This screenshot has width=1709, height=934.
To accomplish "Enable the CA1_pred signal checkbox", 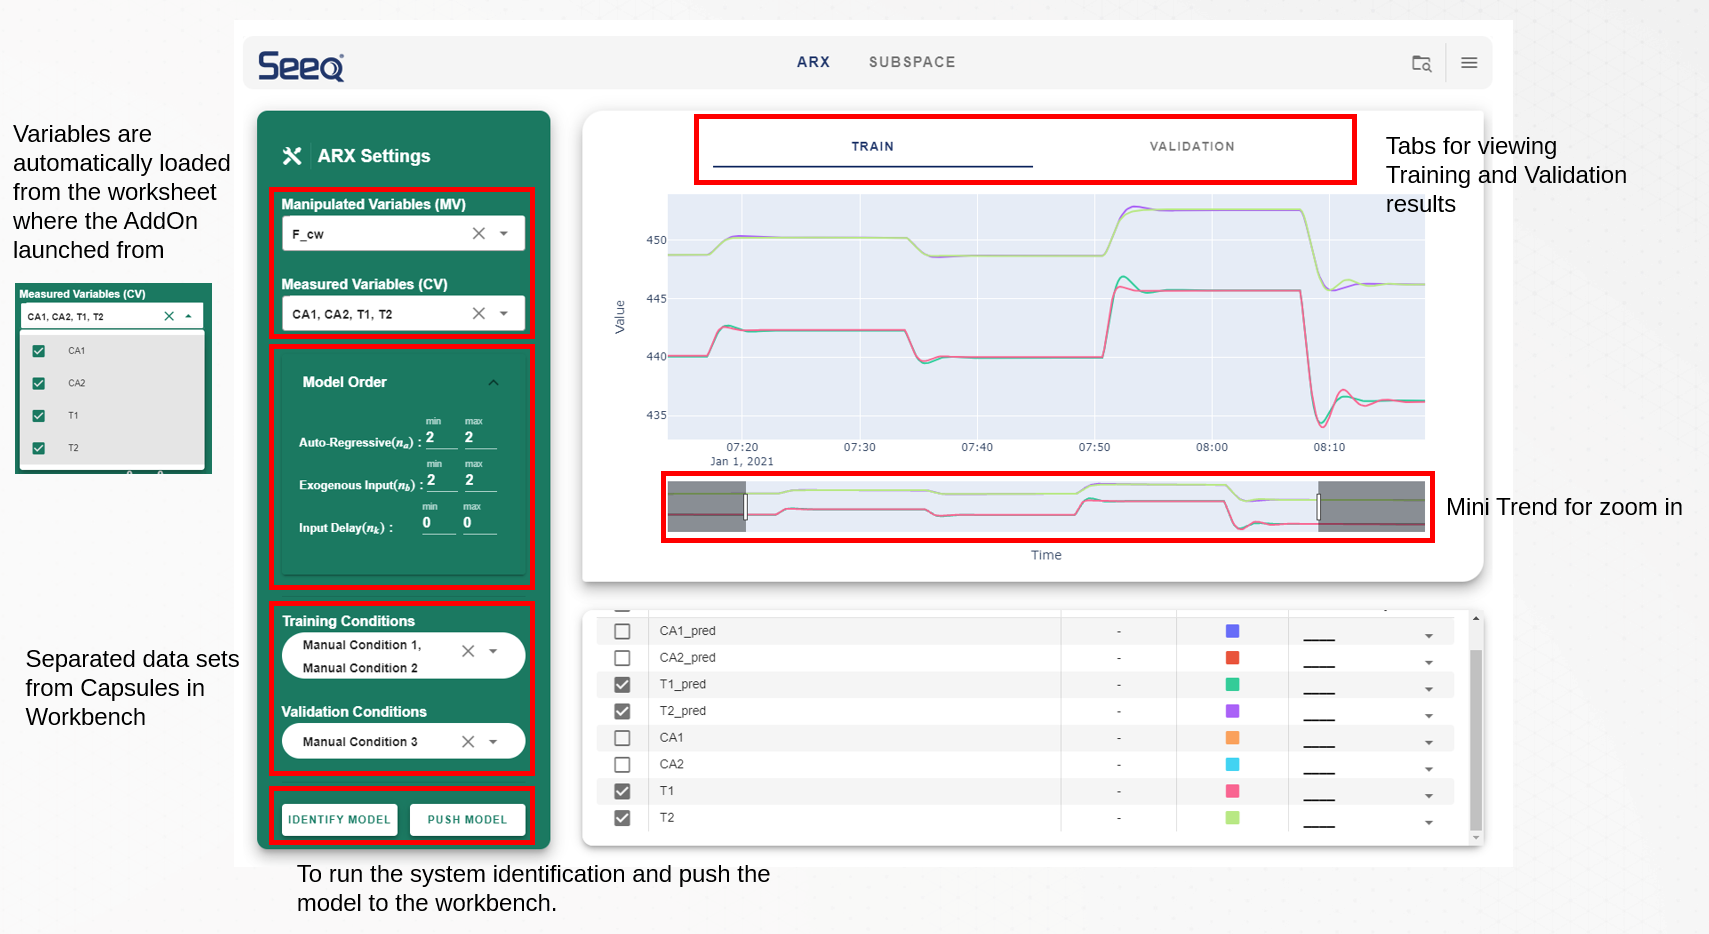I will click(x=622, y=631).
